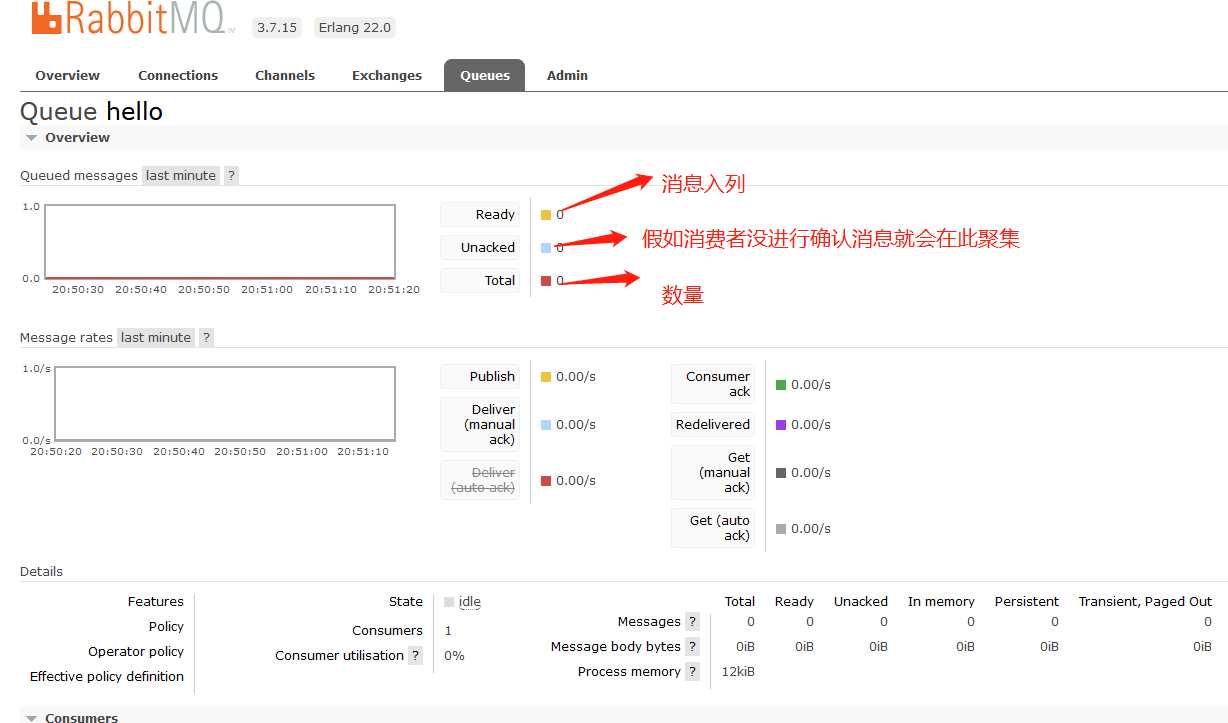Click the Redelivered 0.00/s value
The image size is (1228, 723).
(811, 424)
